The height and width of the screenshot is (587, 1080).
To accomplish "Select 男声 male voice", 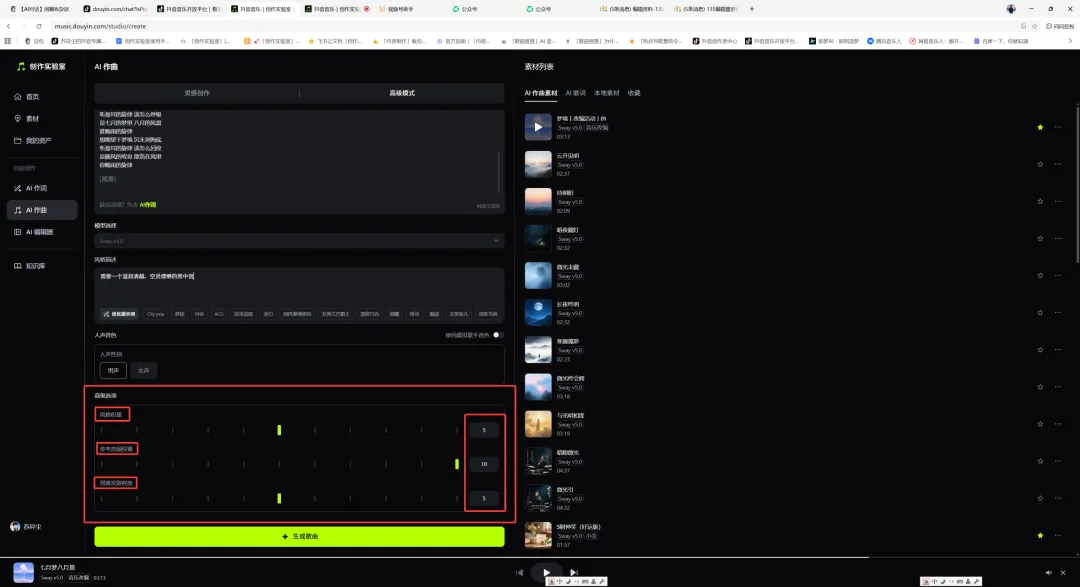I will point(113,371).
